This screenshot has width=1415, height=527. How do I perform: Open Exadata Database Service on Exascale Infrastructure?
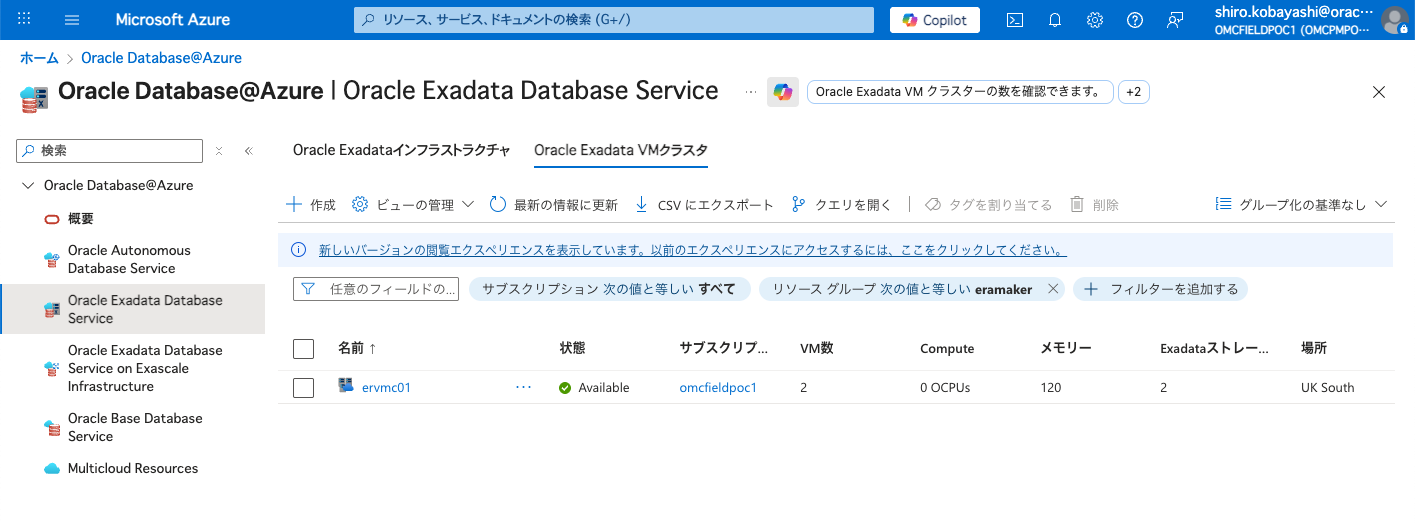tap(131, 368)
